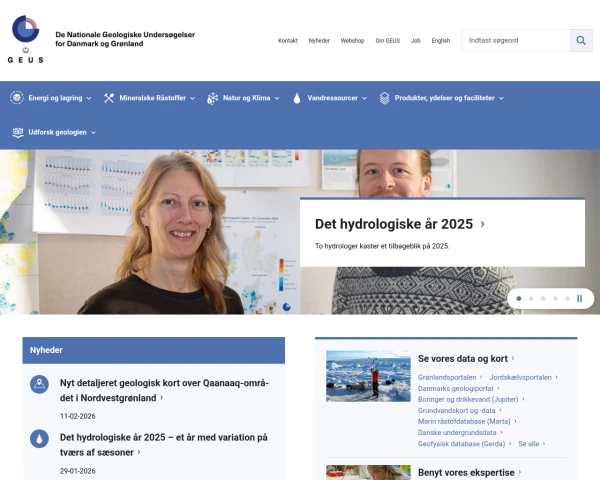The width and height of the screenshot is (600, 480).
Task: Click the GEUS logo in header
Action: tap(25, 39)
